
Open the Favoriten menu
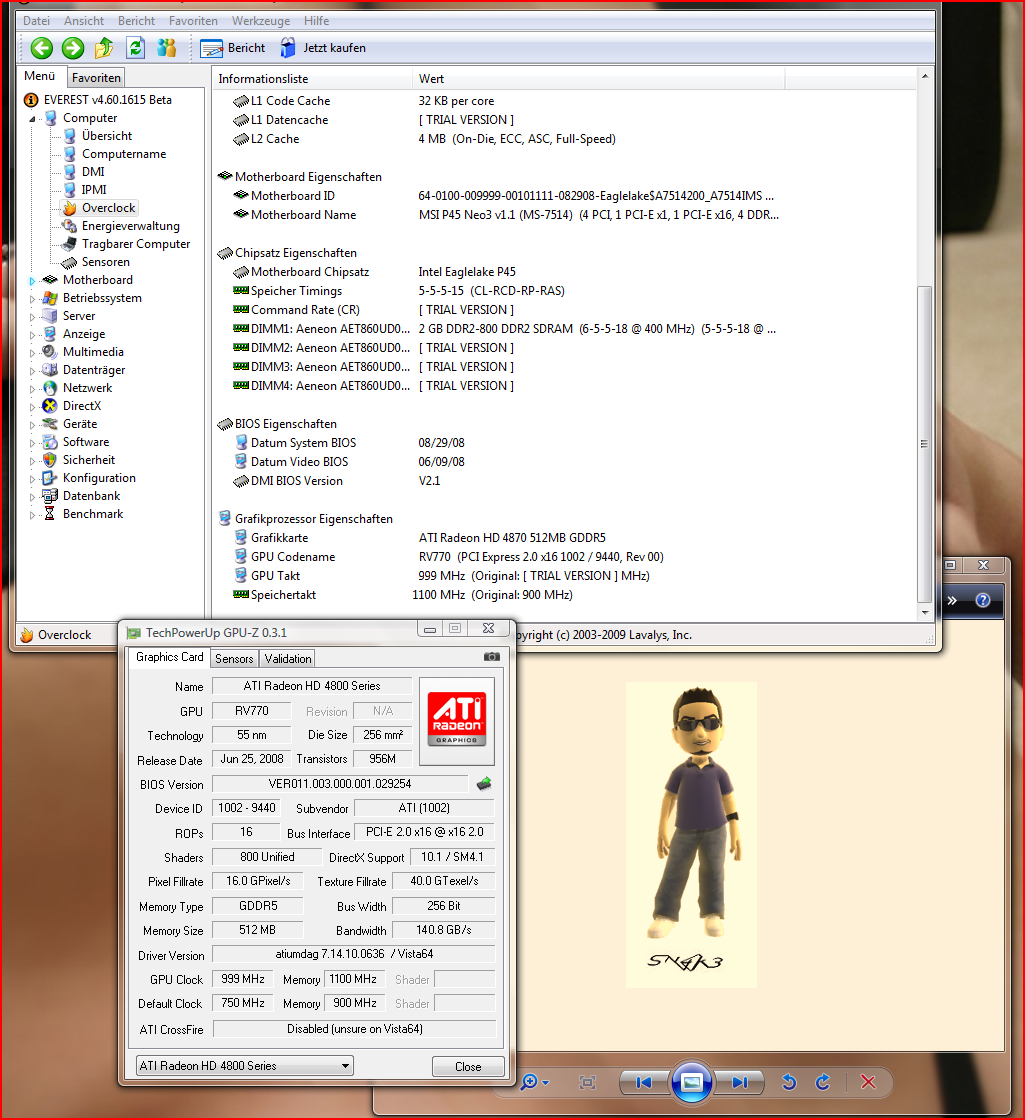(x=193, y=21)
